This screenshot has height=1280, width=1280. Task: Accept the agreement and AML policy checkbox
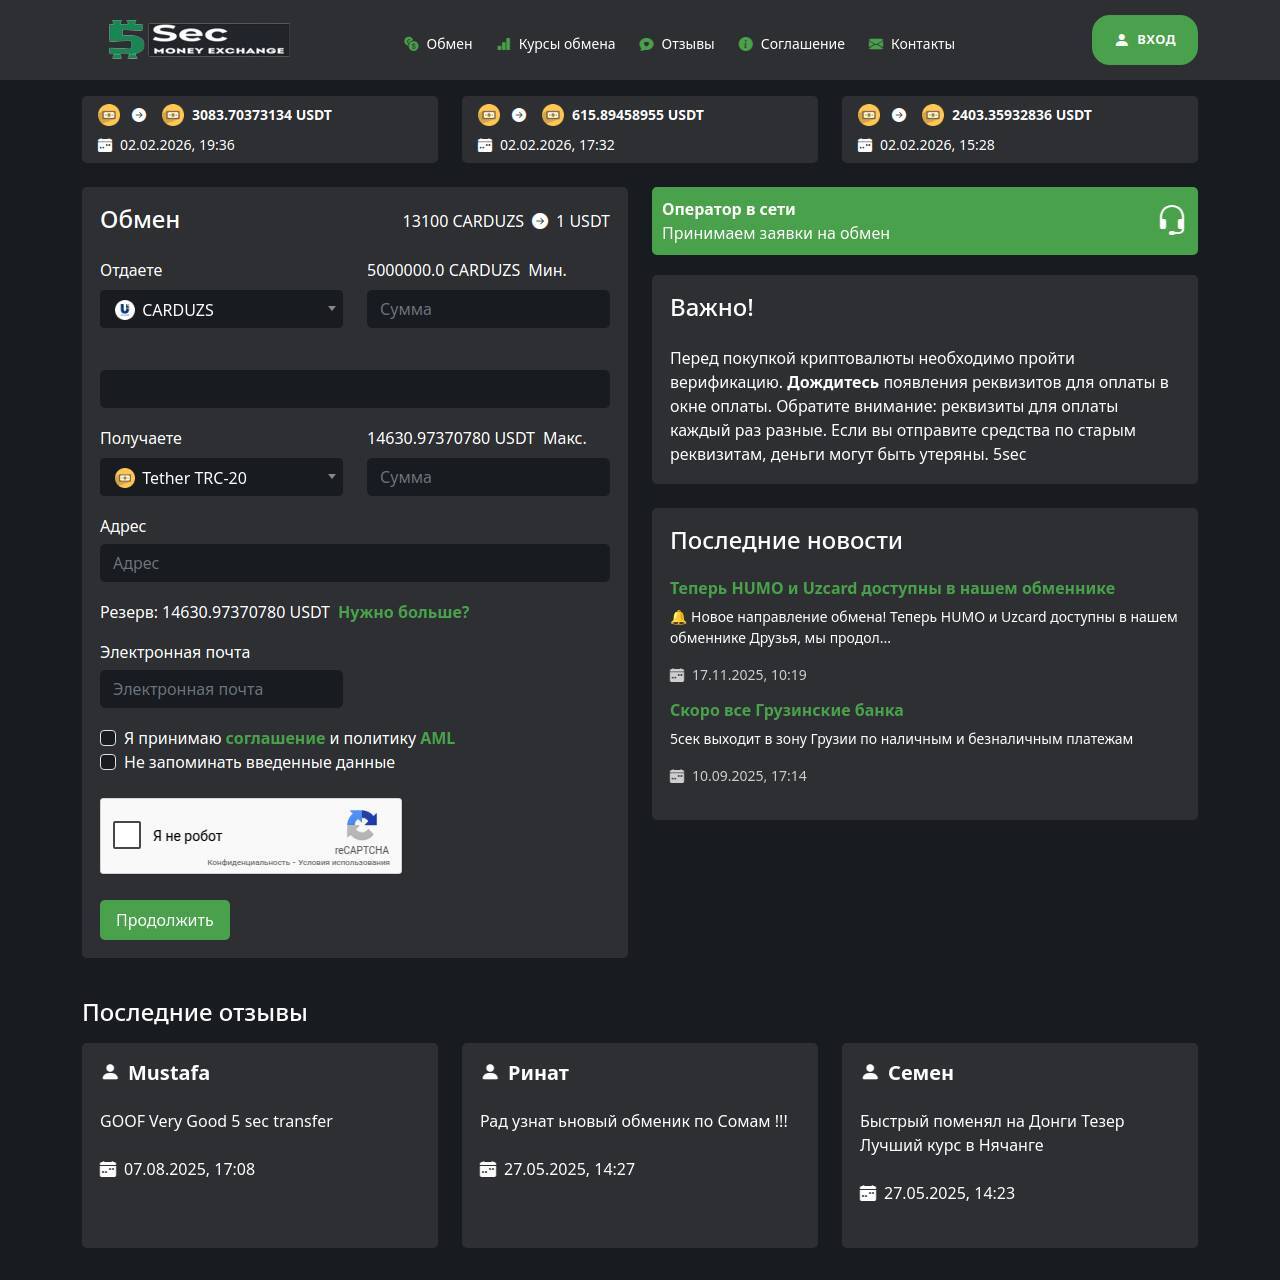point(108,738)
